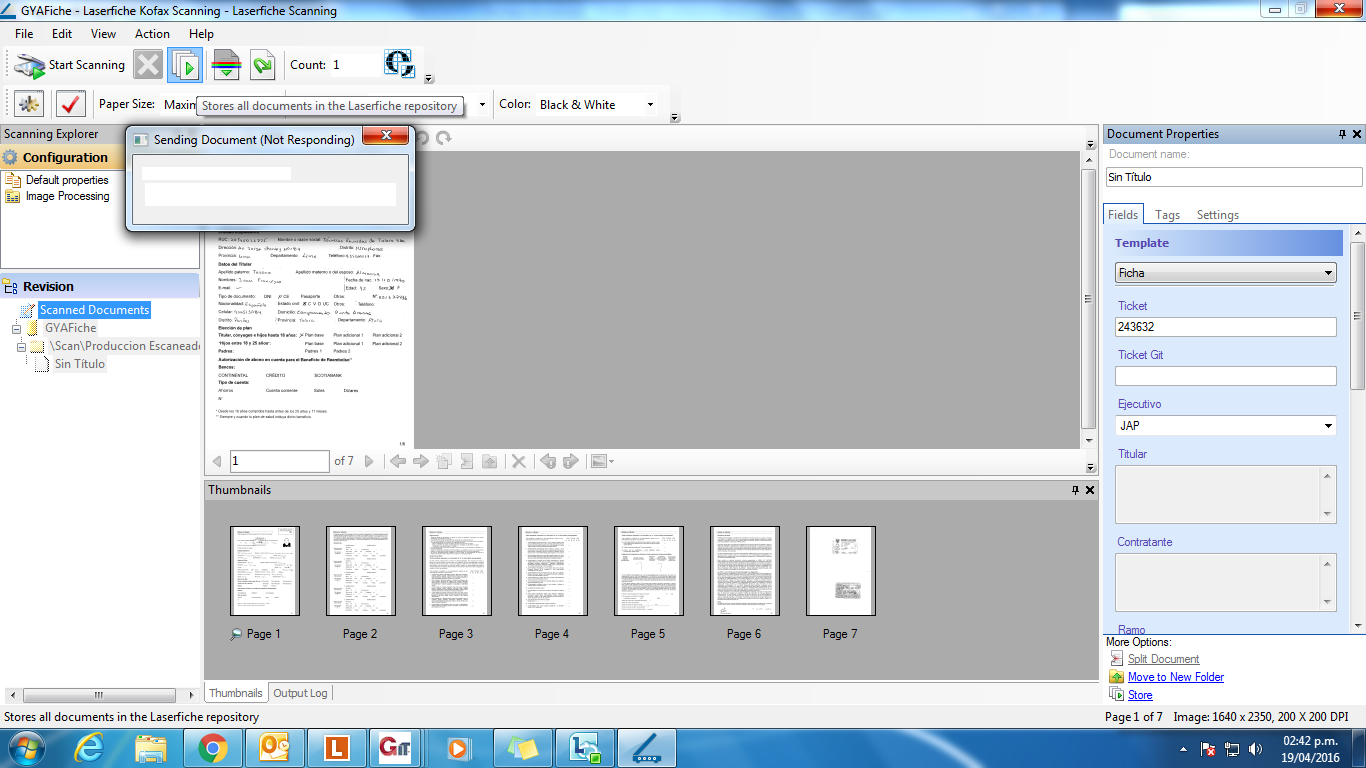Viewport: 1366px width, 768px height.
Task: Toggle the pin on Thumbnails panel
Action: [1075, 490]
